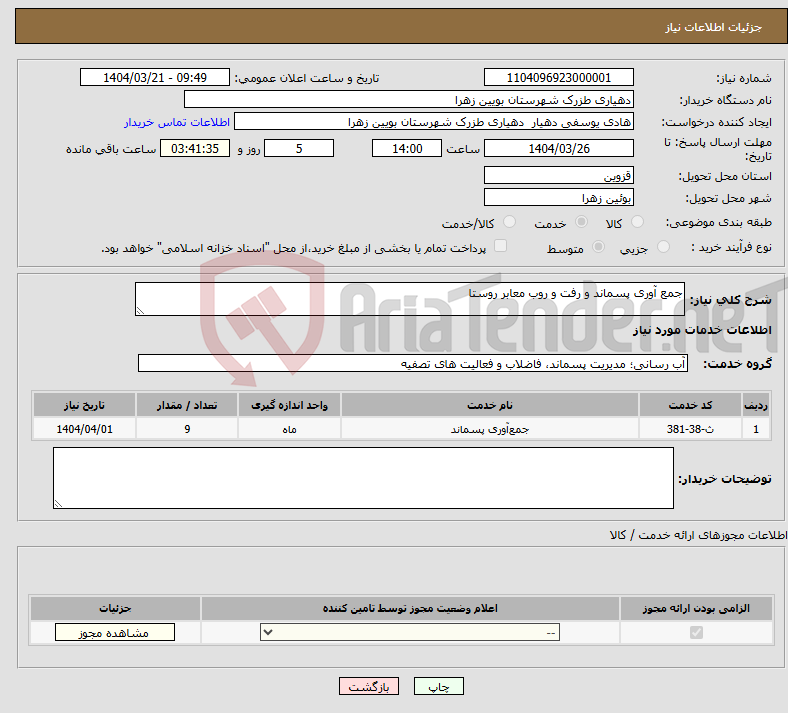Click the استان محل تحویل field
Screen dimensions: 788x713
559,175
